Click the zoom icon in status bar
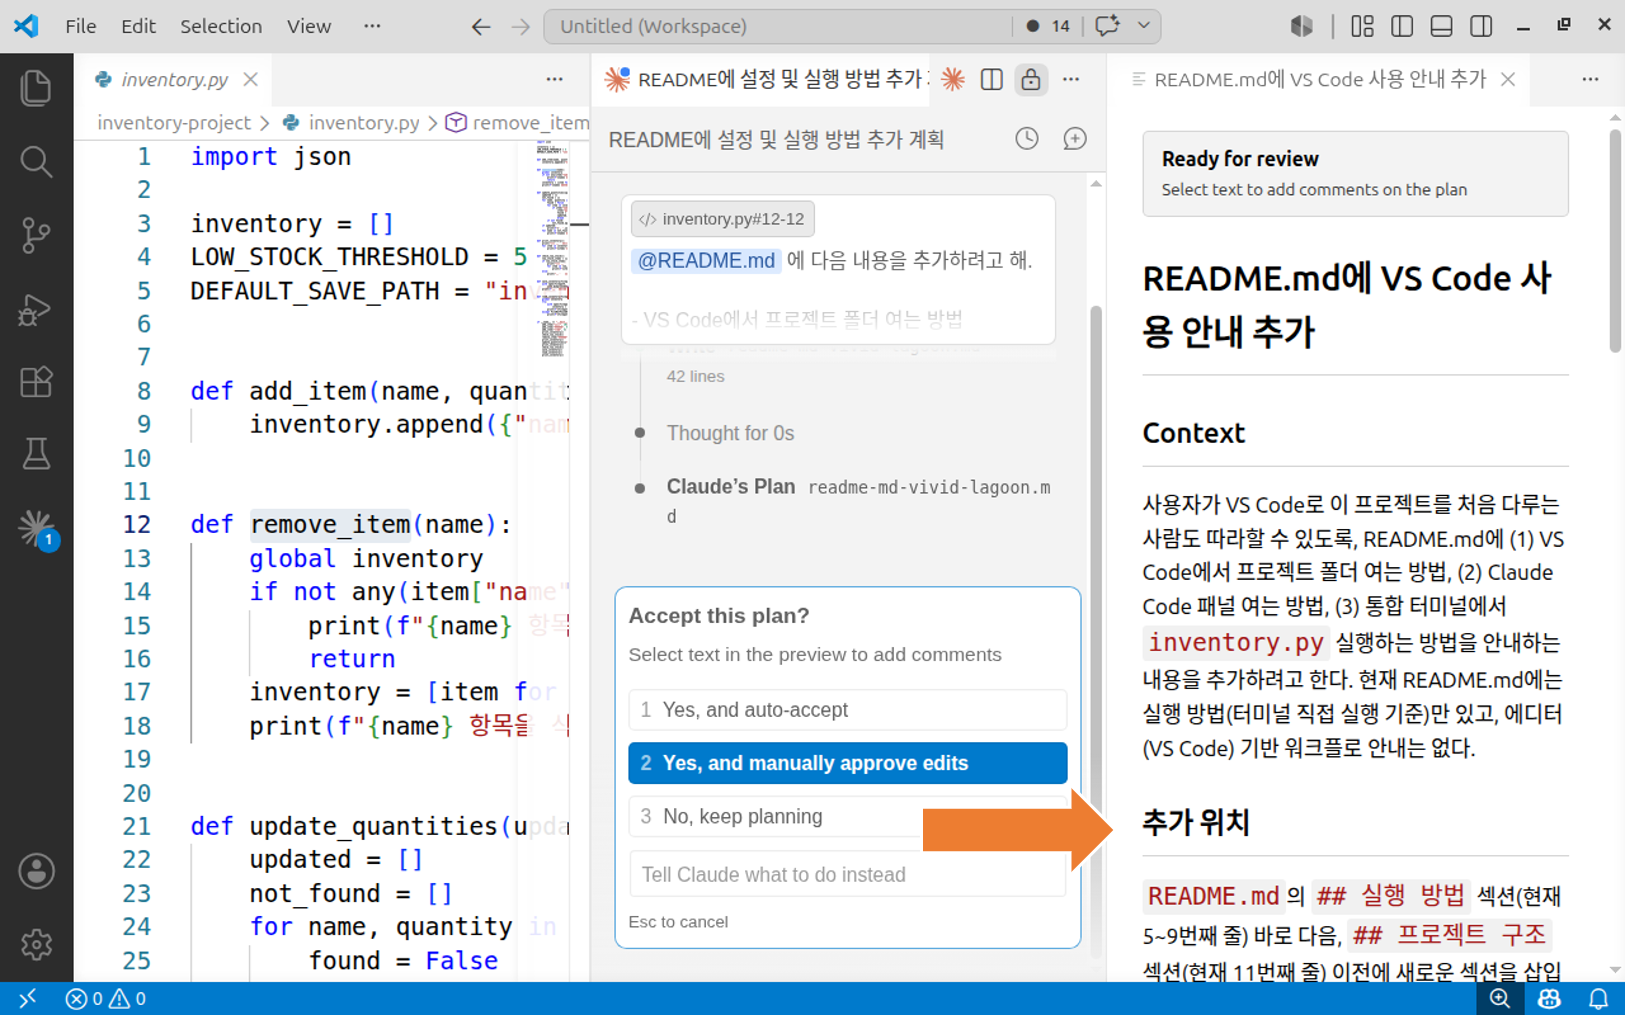Screen dimensions: 1625x1015 click(x=1499, y=998)
